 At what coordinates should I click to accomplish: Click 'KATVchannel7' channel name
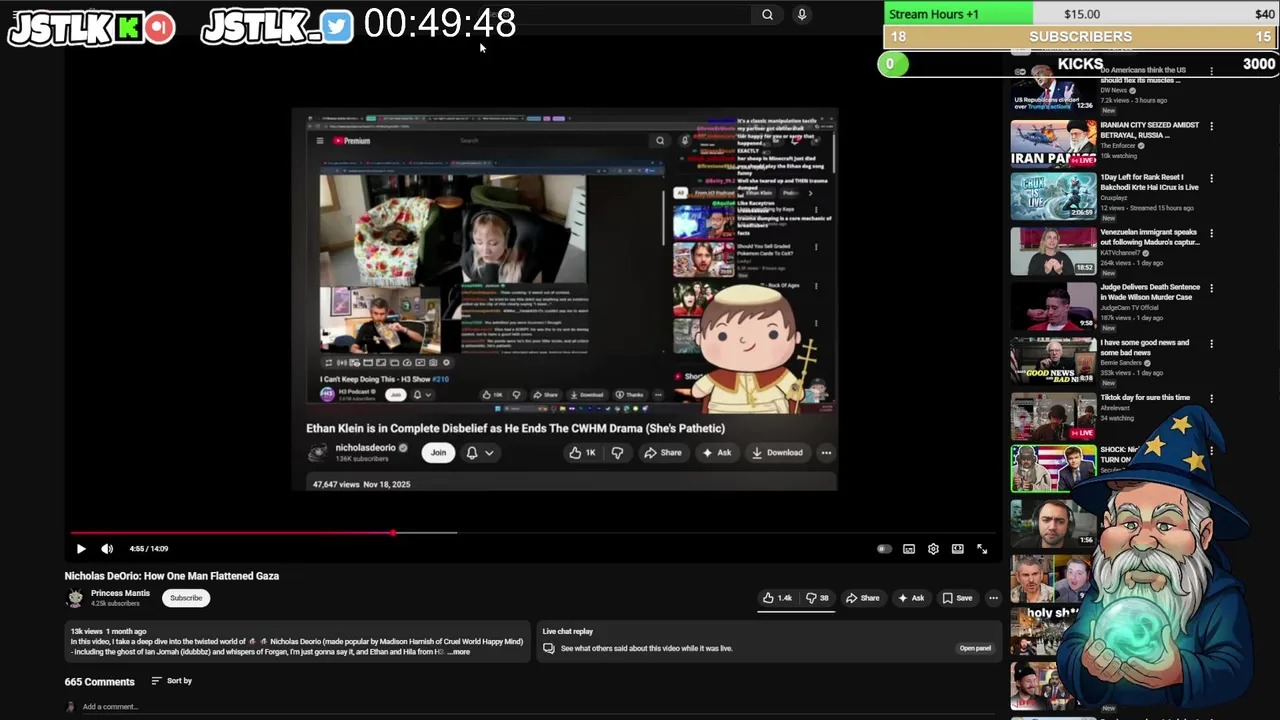coord(1121,253)
